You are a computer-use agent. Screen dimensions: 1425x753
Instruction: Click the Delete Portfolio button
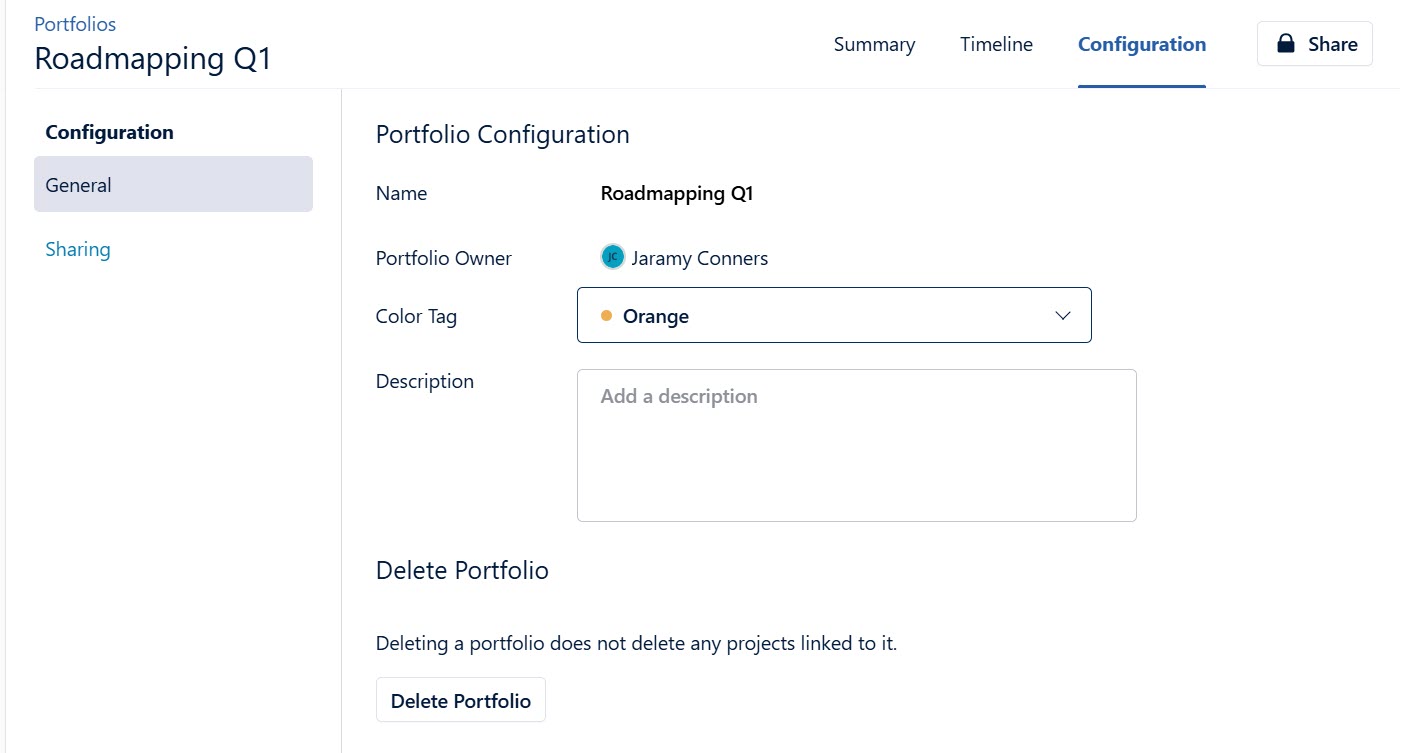(x=460, y=700)
